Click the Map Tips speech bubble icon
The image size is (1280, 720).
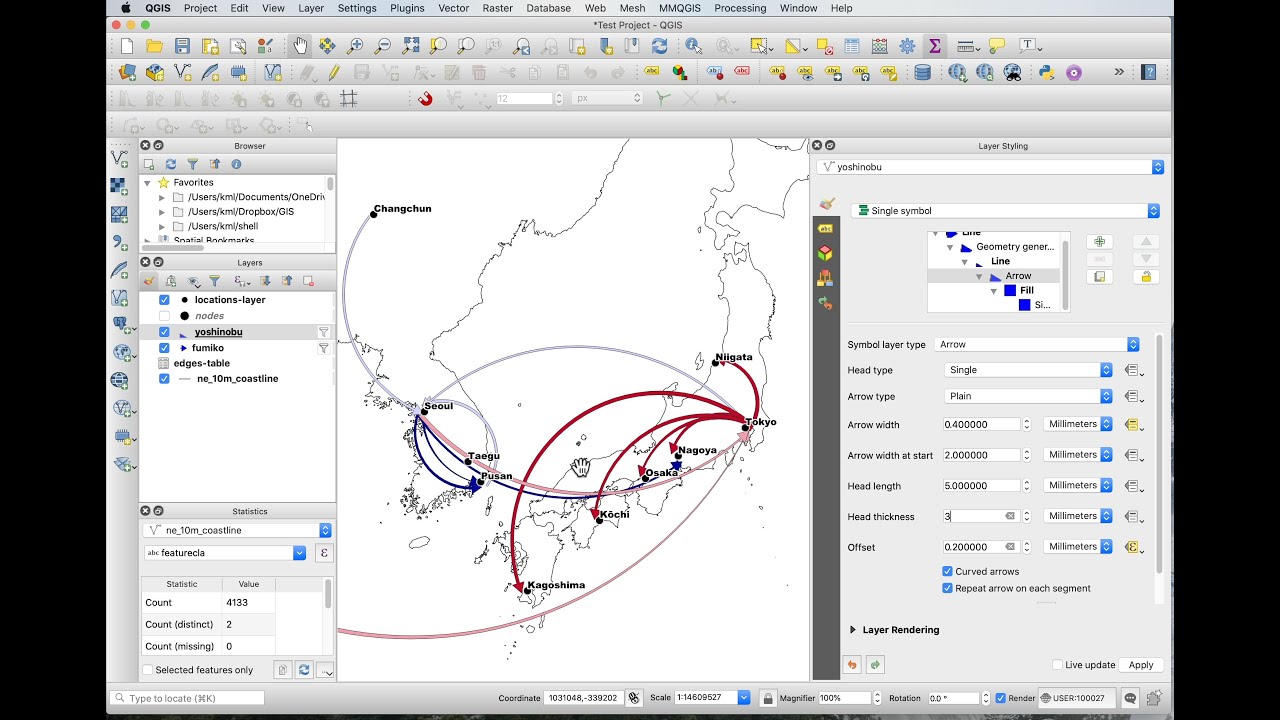point(996,46)
